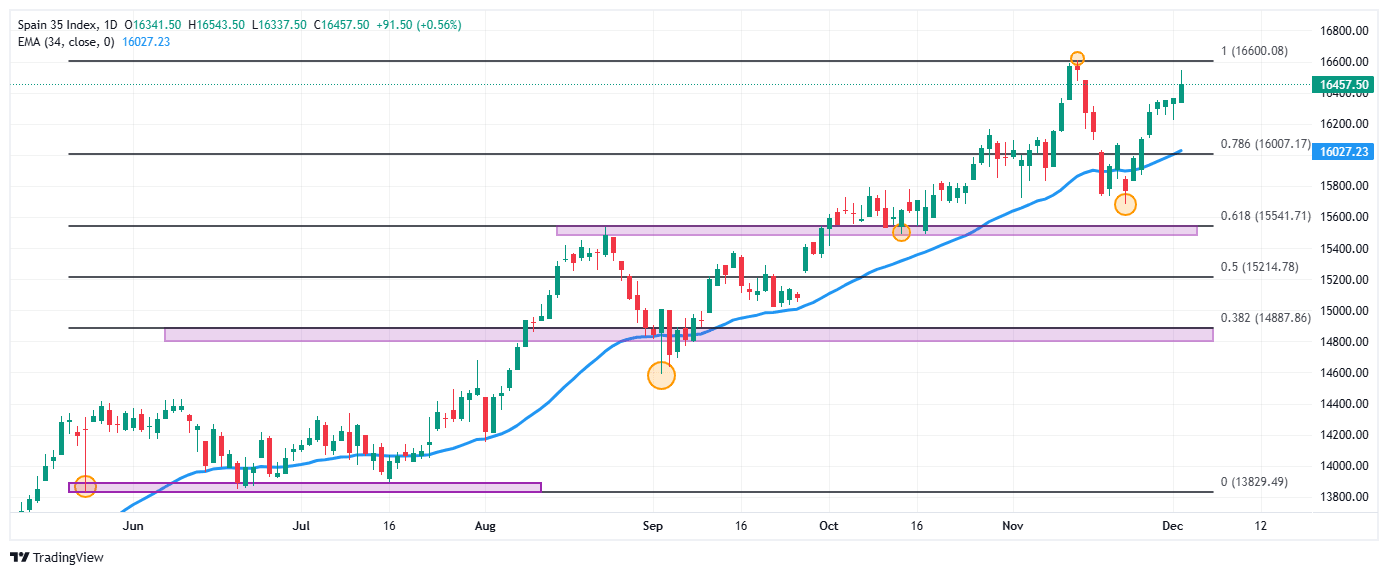1388x575 pixels.
Task: Click the 0.382 (14887.86) retracement label
Action: click(1265, 318)
